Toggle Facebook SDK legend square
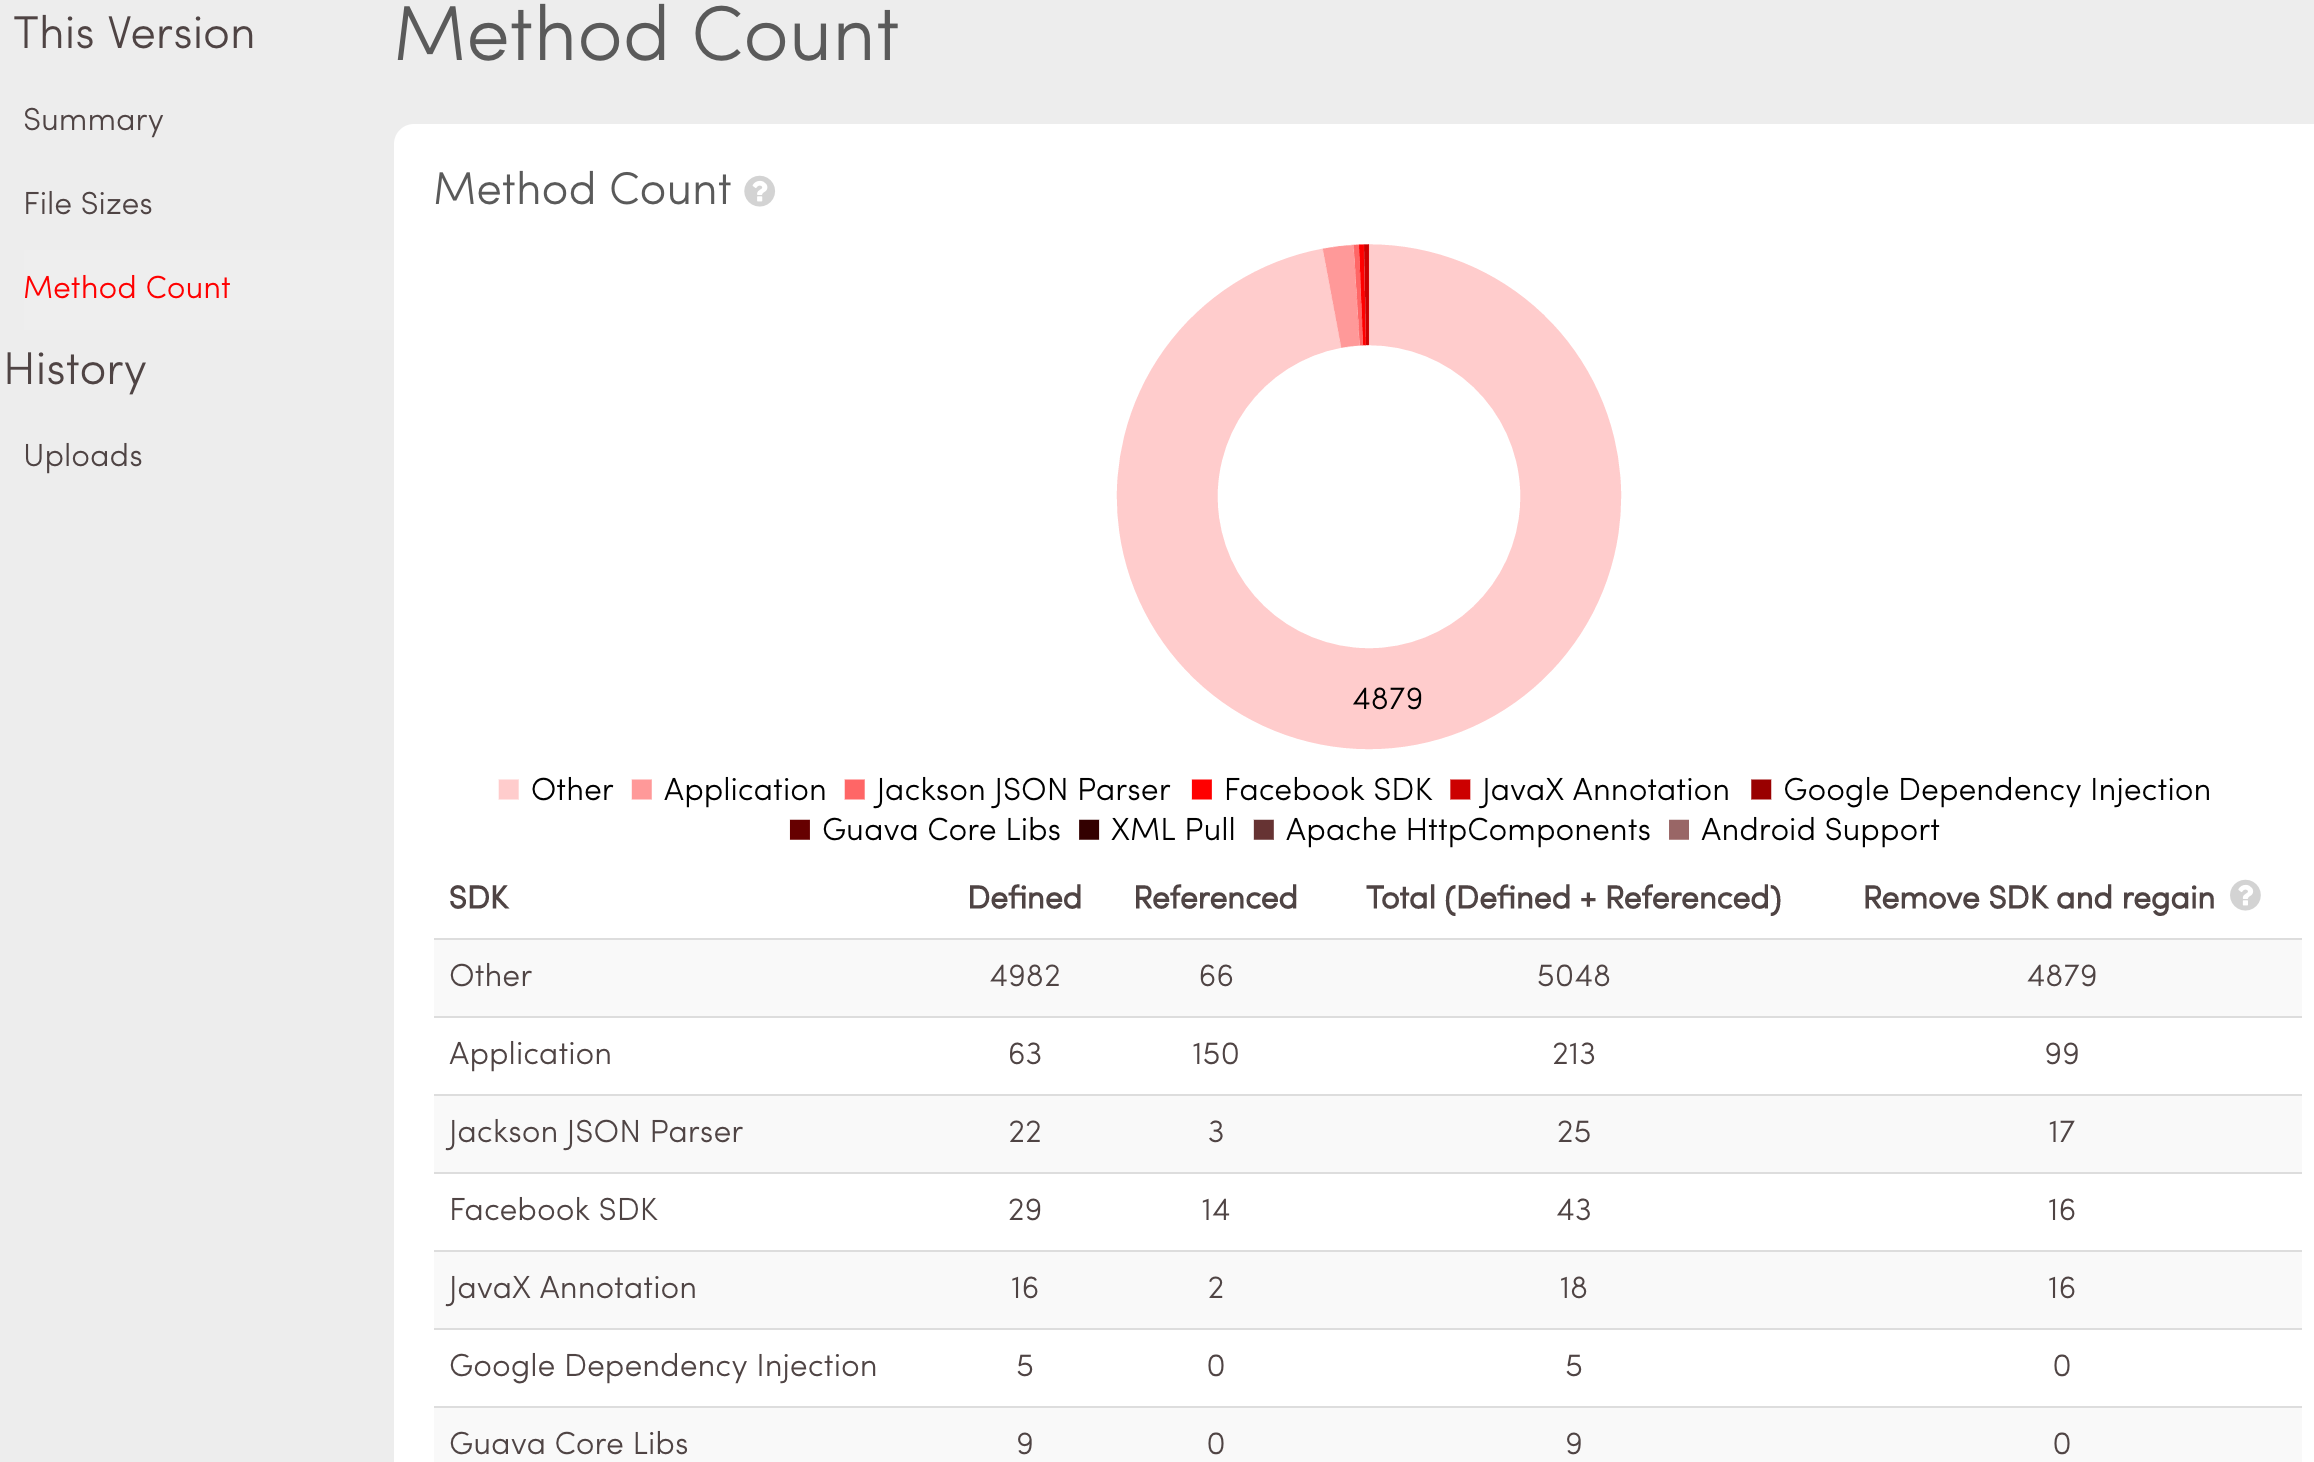 pos(1202,790)
